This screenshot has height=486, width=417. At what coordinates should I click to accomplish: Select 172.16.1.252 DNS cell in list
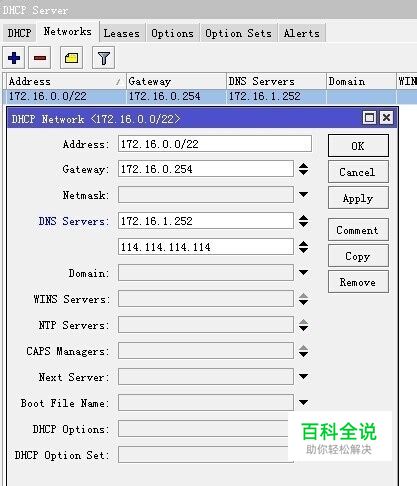pos(276,96)
